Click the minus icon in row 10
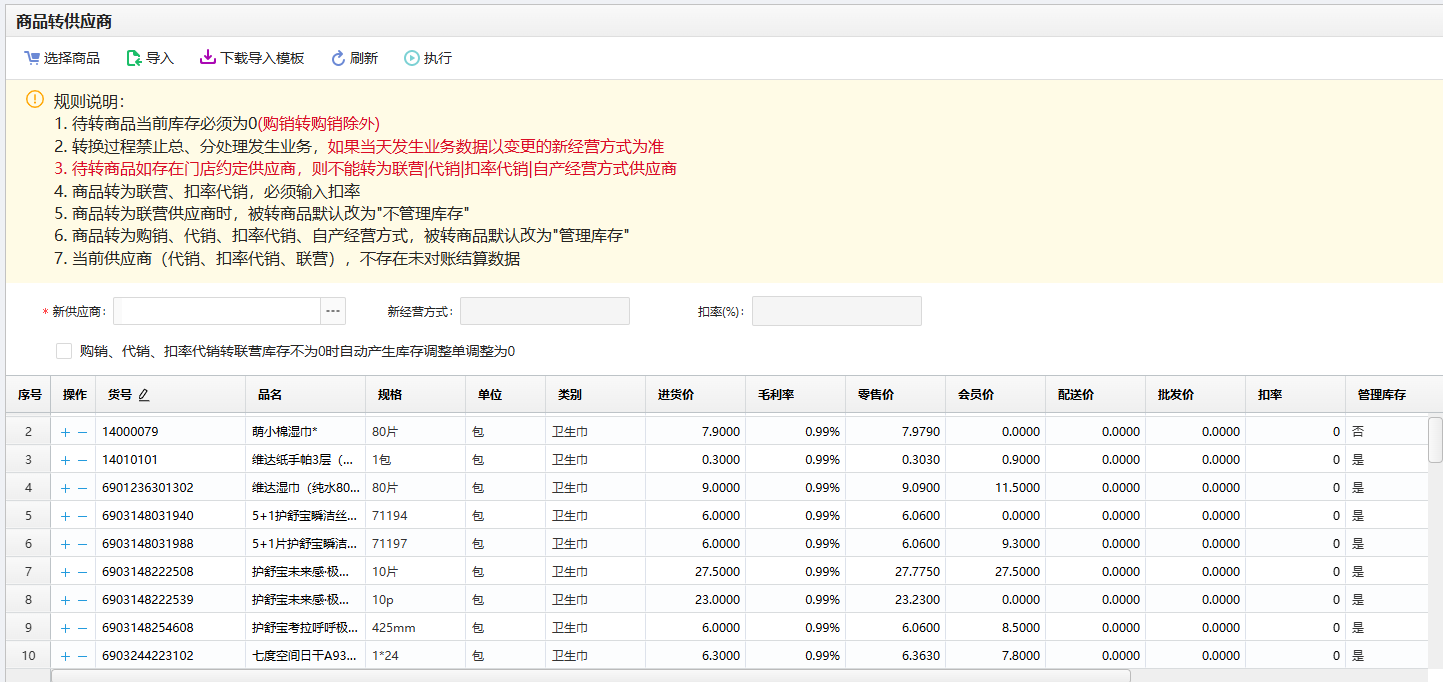Image resolution: width=1443 pixels, height=682 pixels. (x=82, y=656)
